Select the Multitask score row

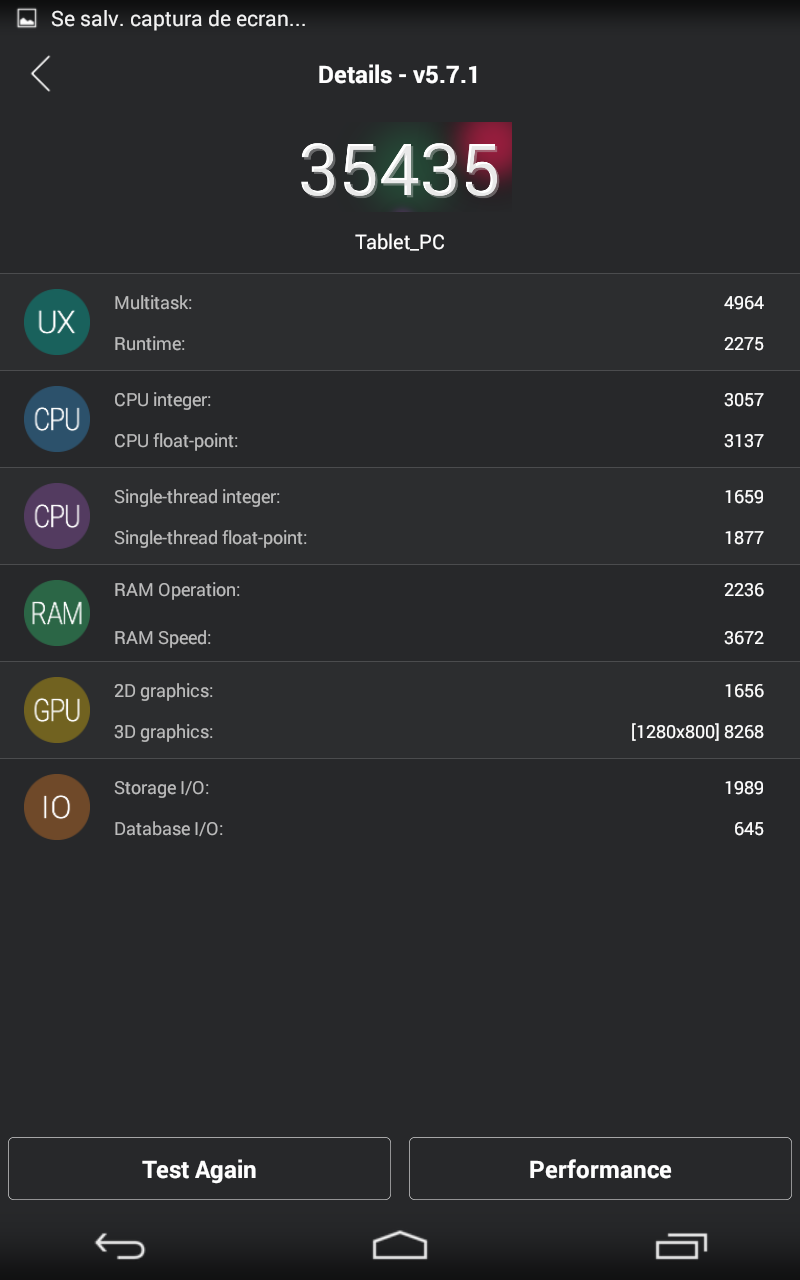point(438,302)
